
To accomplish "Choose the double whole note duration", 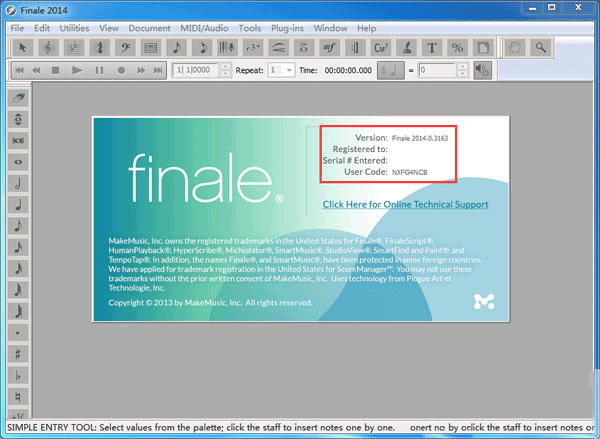I will [x=18, y=140].
